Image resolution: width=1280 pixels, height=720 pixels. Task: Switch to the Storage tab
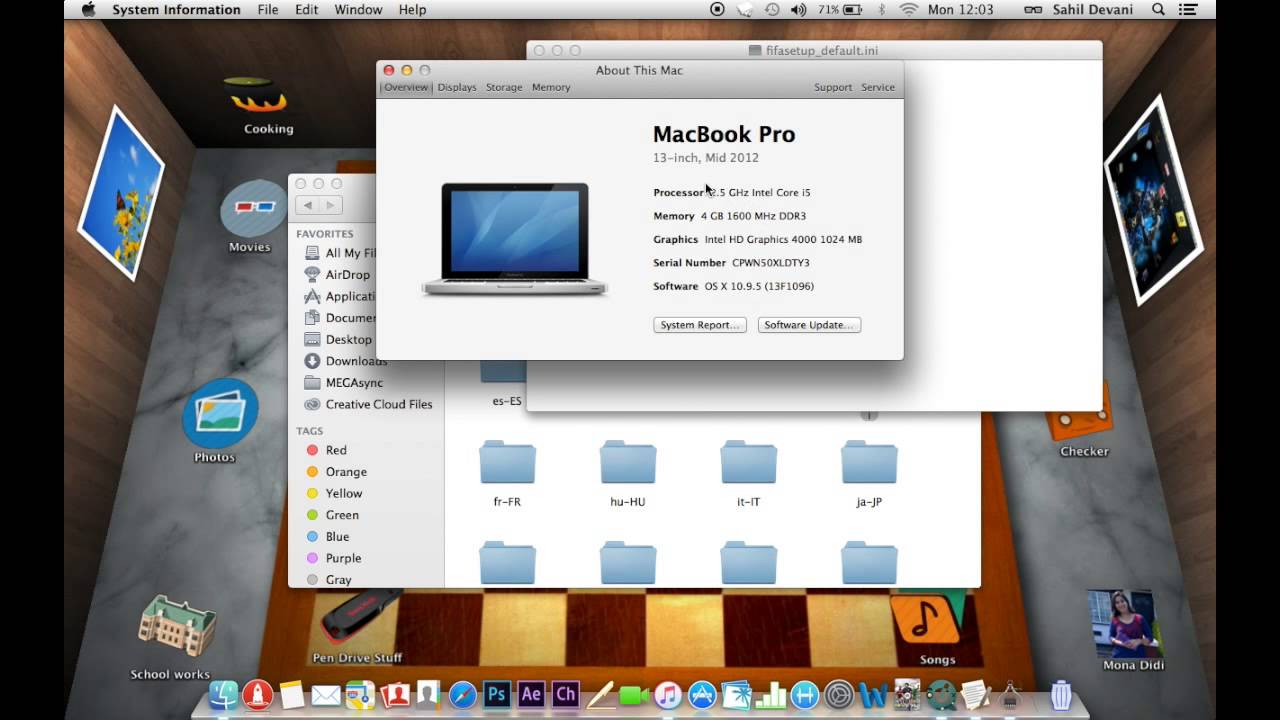click(504, 87)
